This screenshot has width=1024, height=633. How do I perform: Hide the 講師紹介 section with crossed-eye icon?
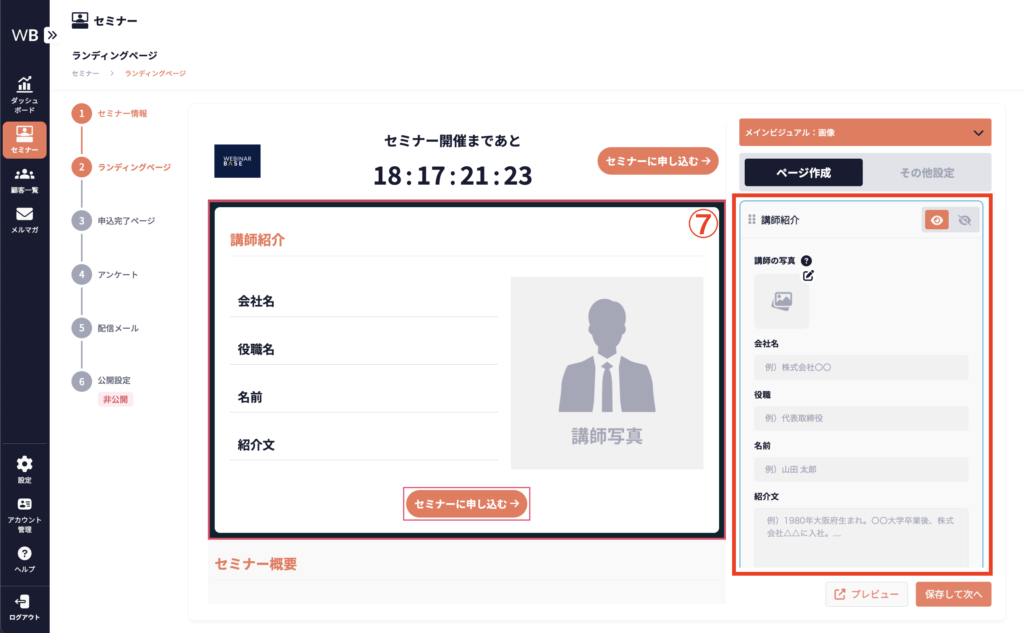(x=964, y=220)
